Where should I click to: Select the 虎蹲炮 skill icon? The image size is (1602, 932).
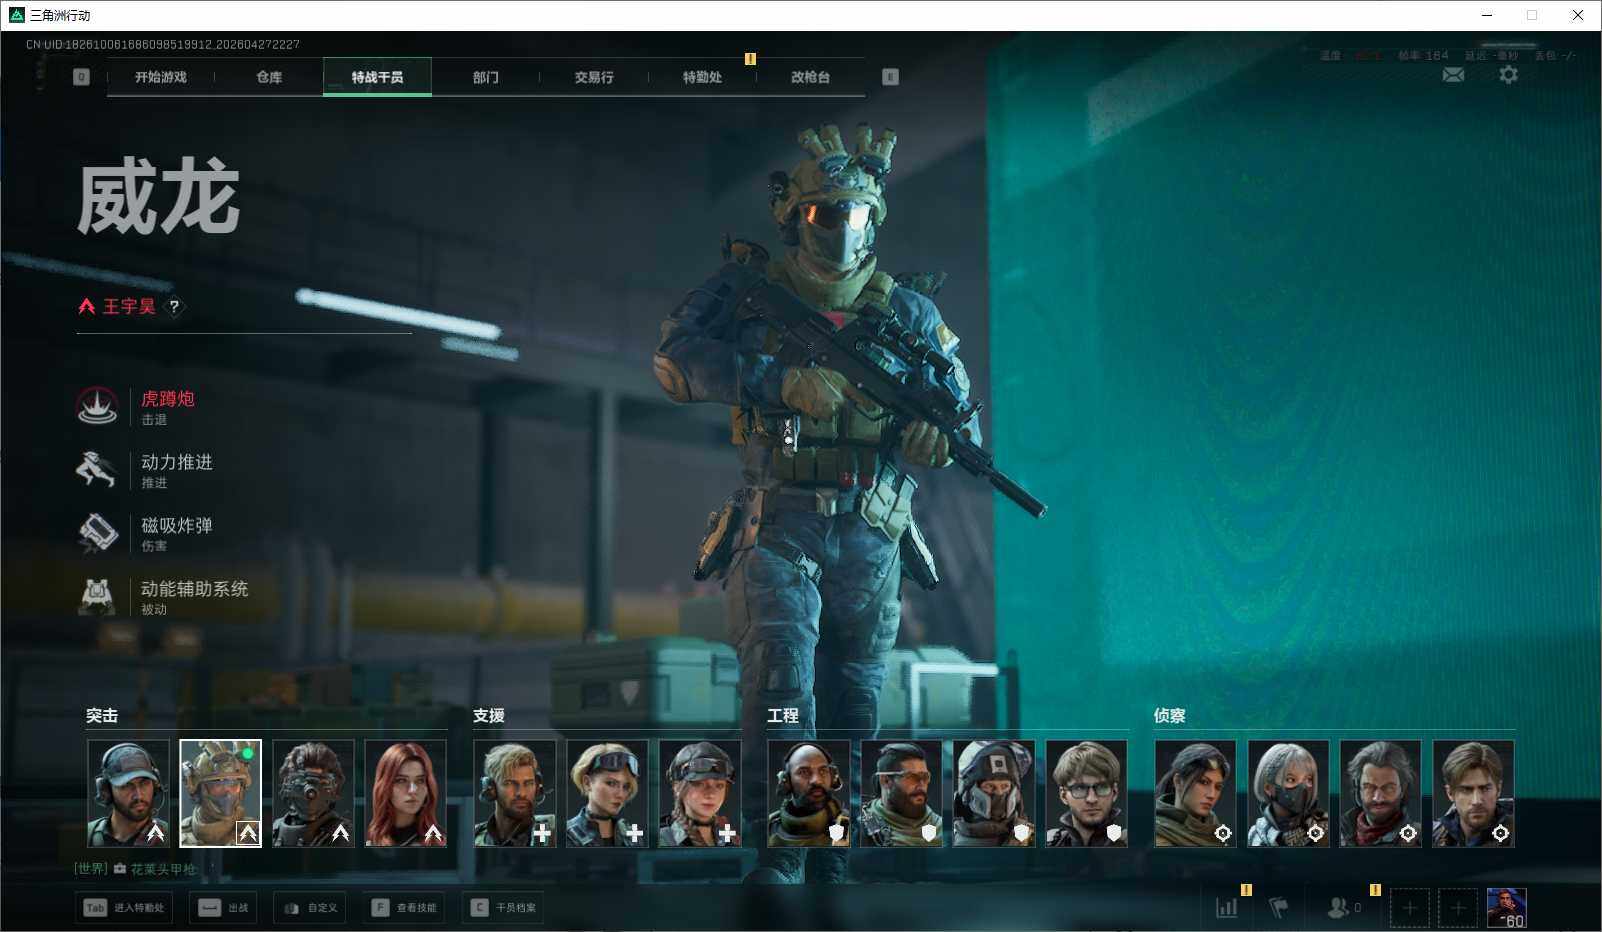point(98,406)
